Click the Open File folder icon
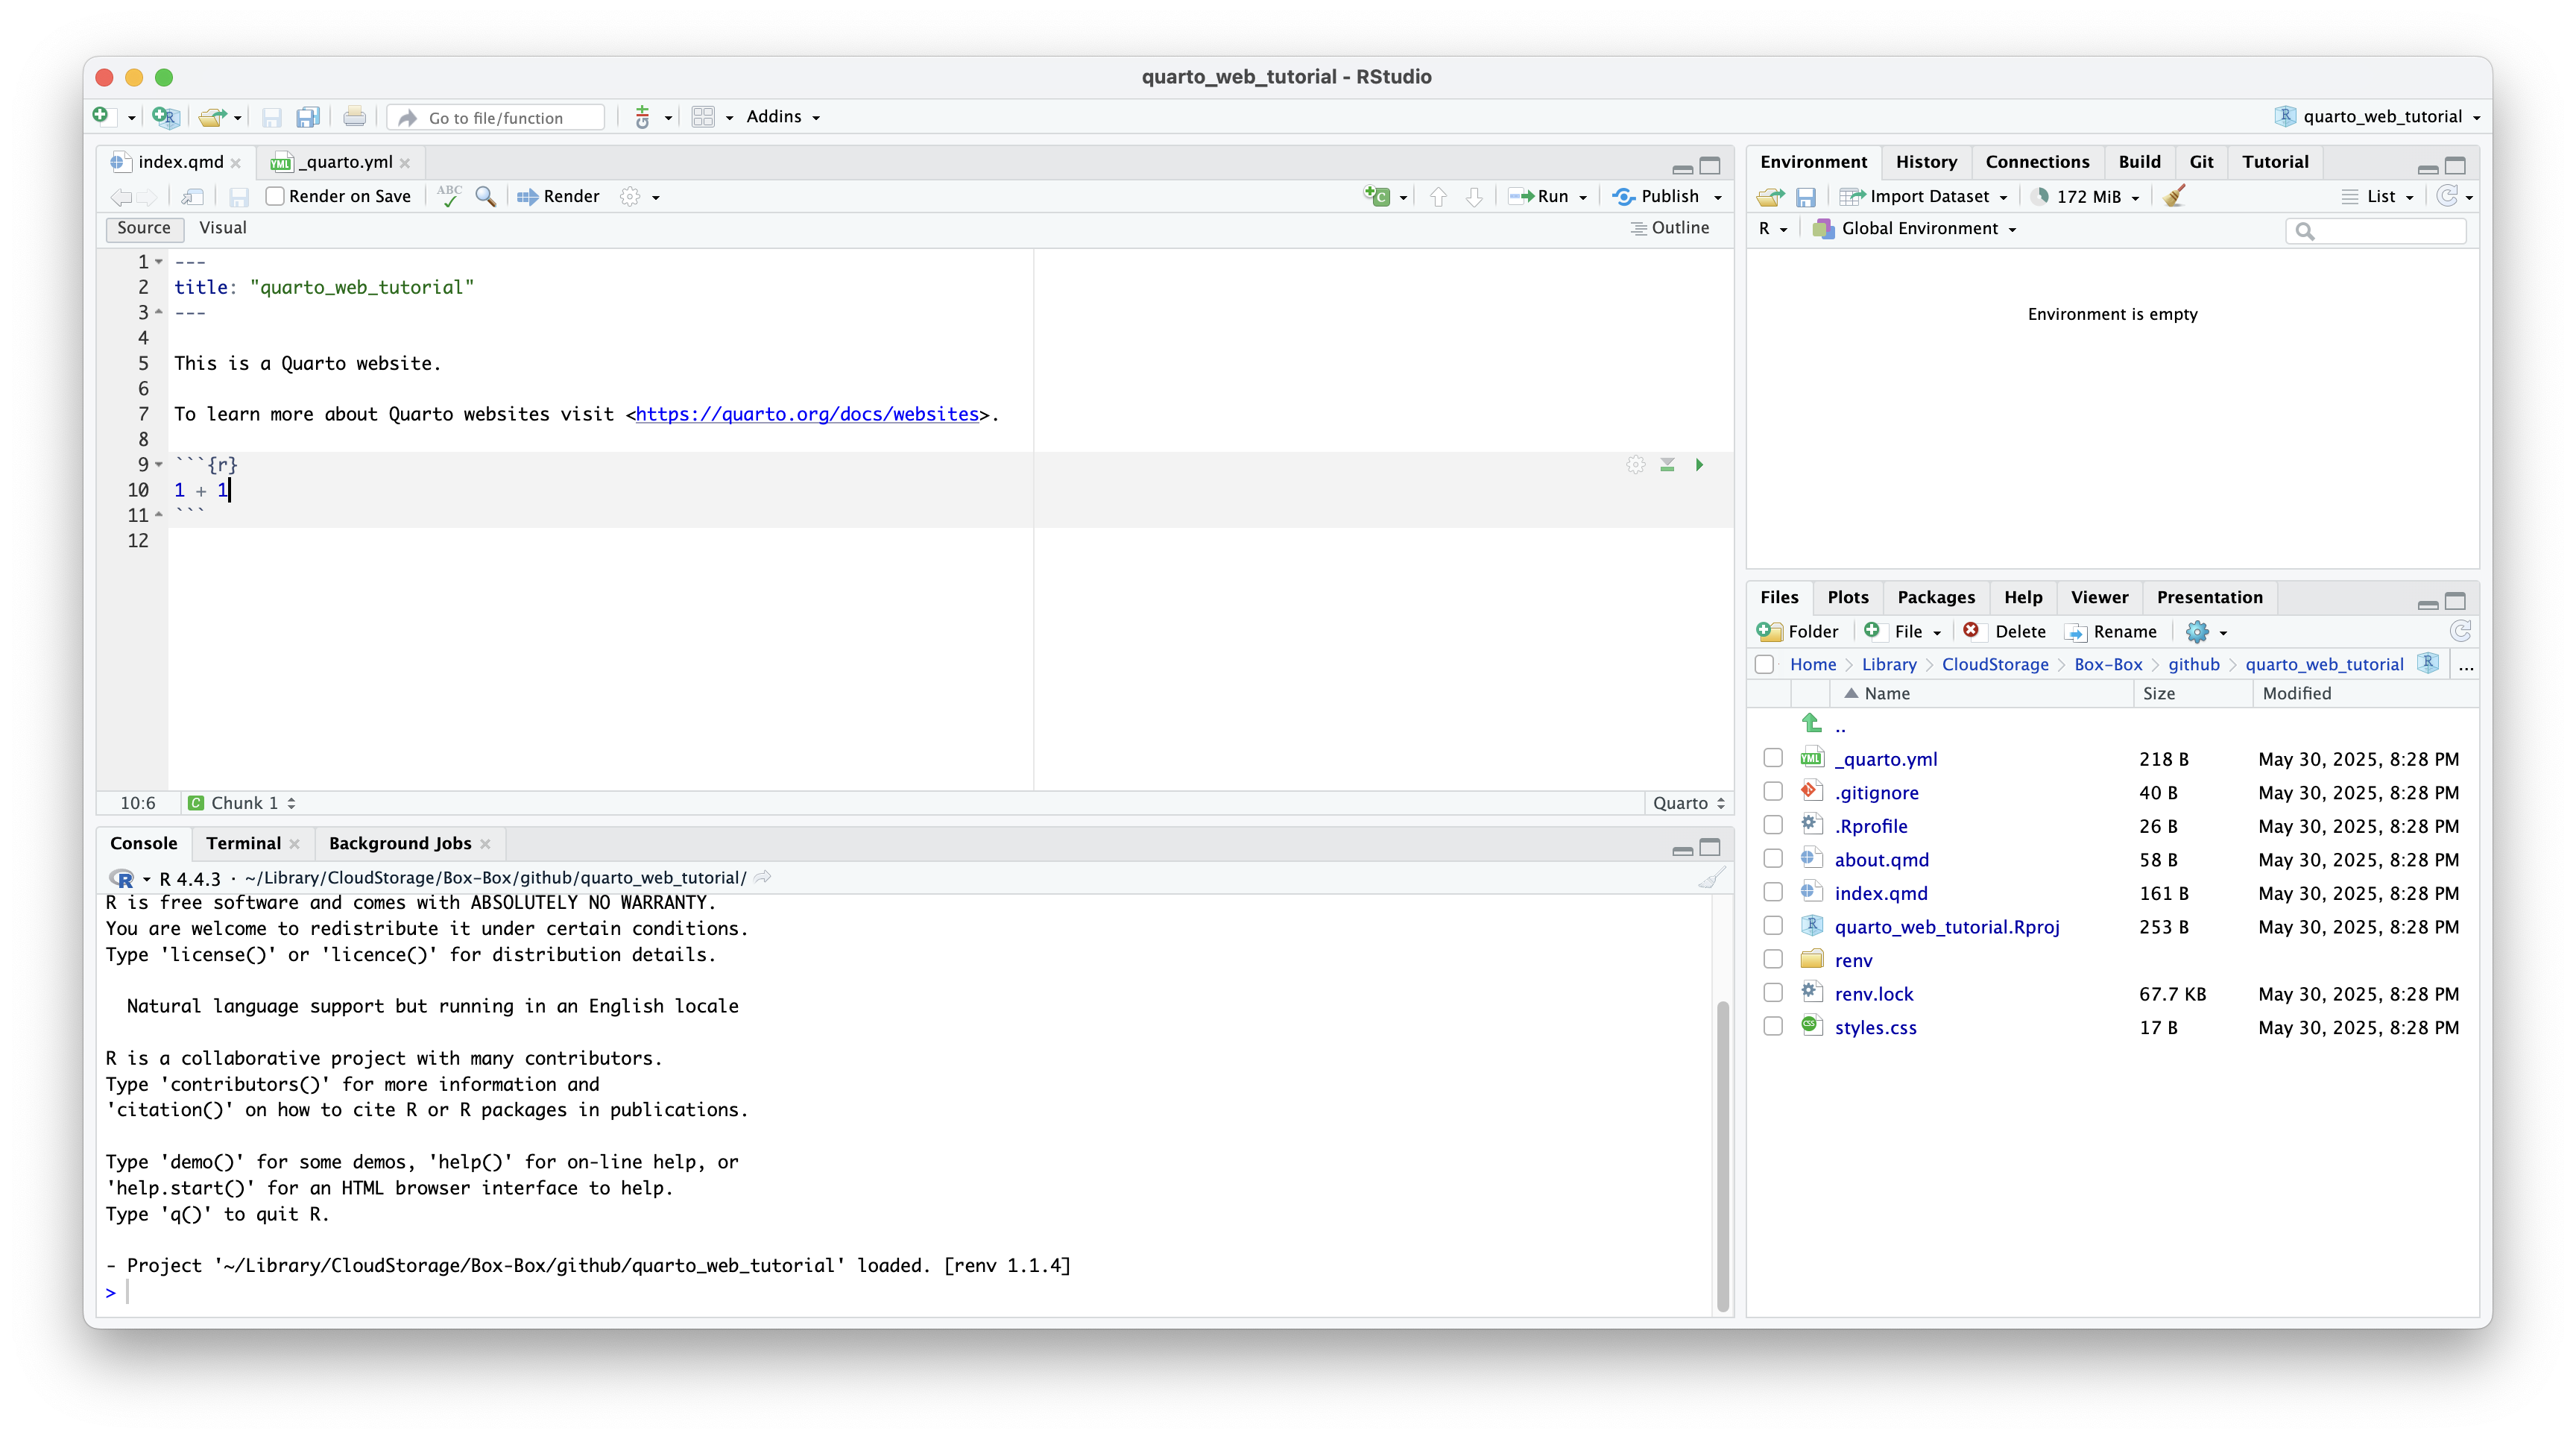This screenshot has height=1439, width=2576. tap(211, 117)
